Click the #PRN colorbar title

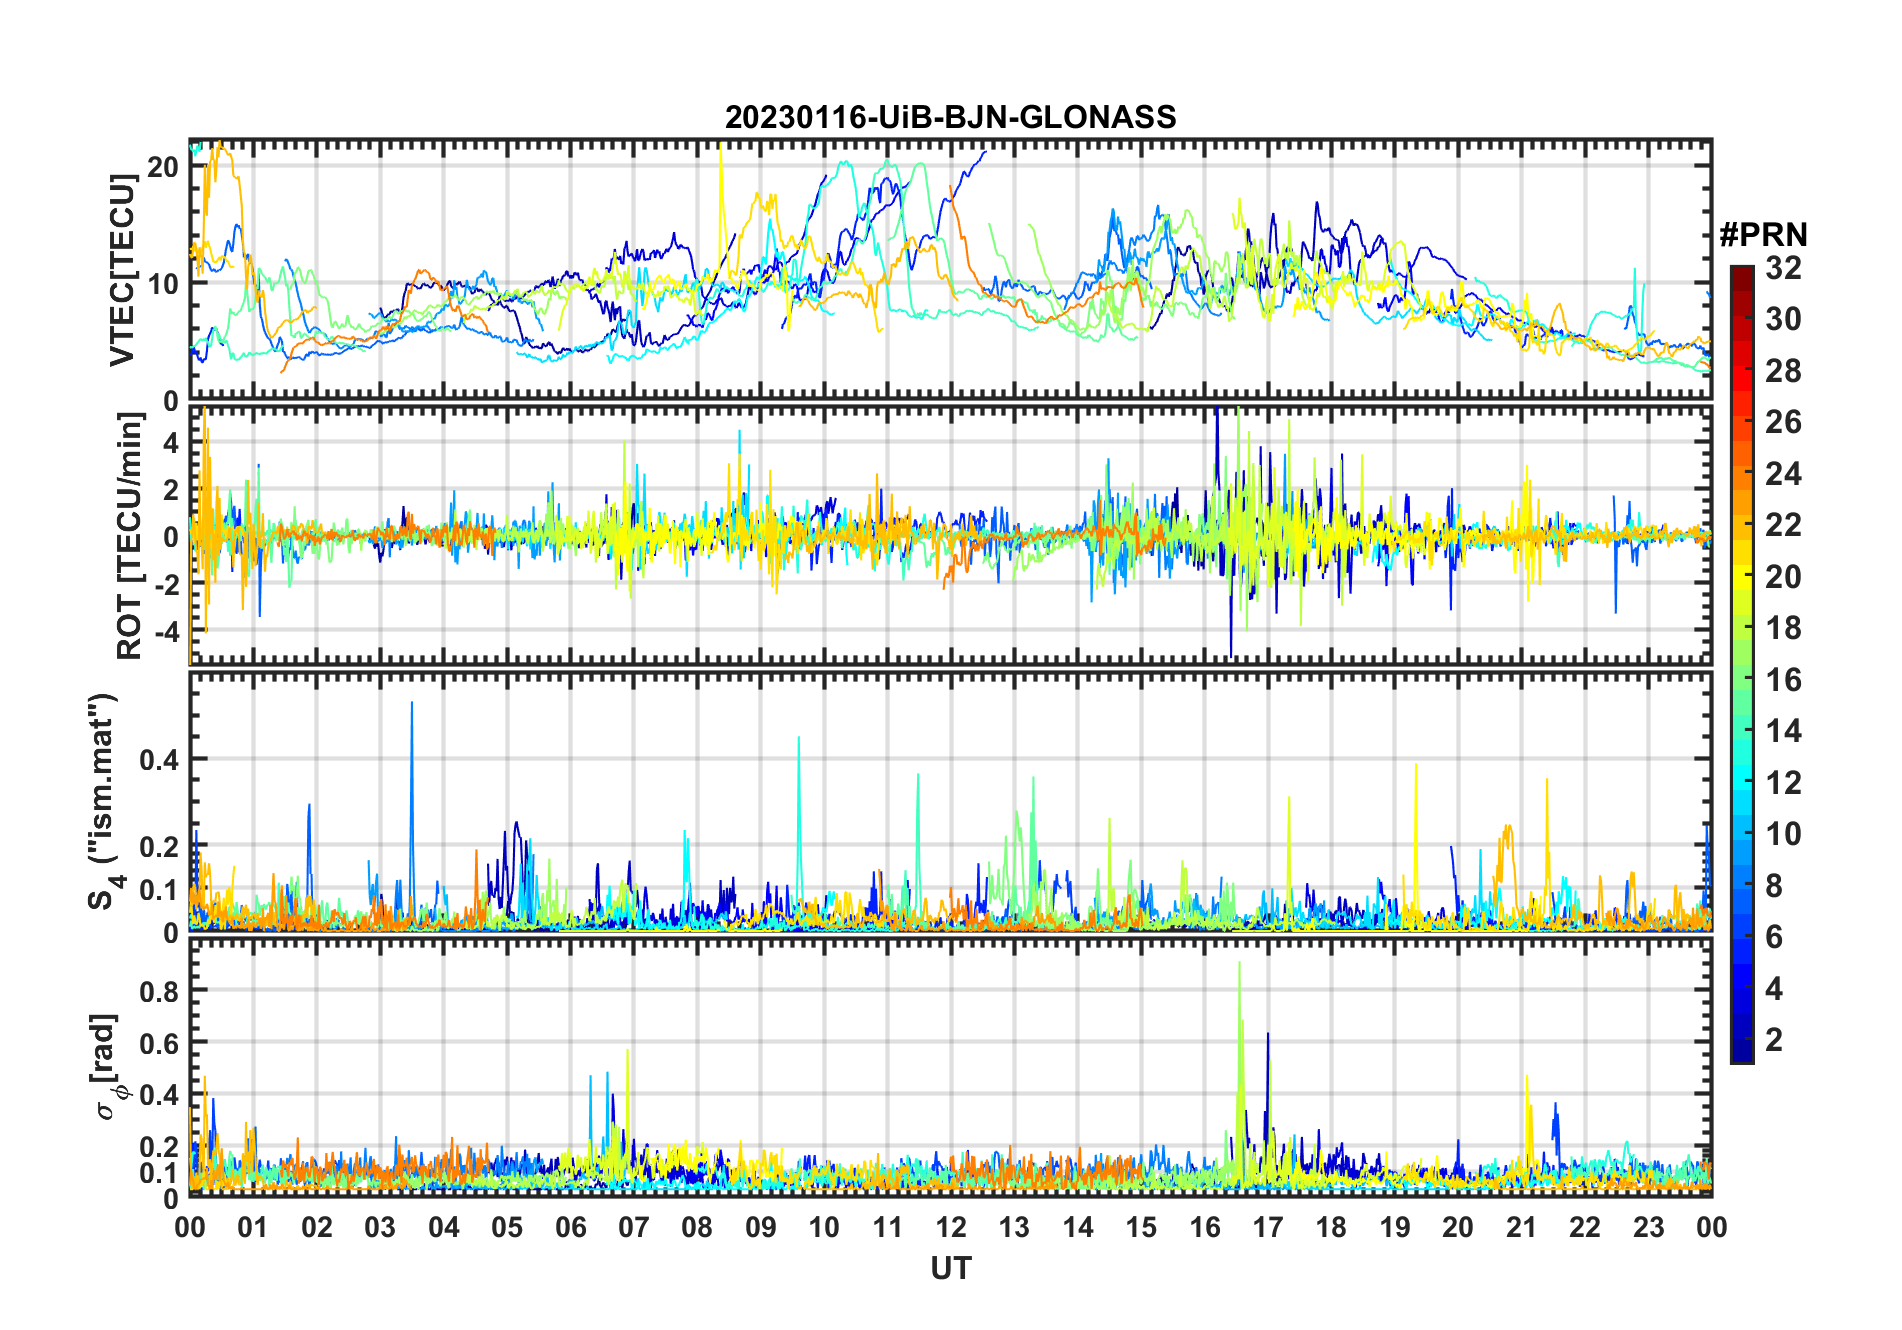click(1763, 235)
